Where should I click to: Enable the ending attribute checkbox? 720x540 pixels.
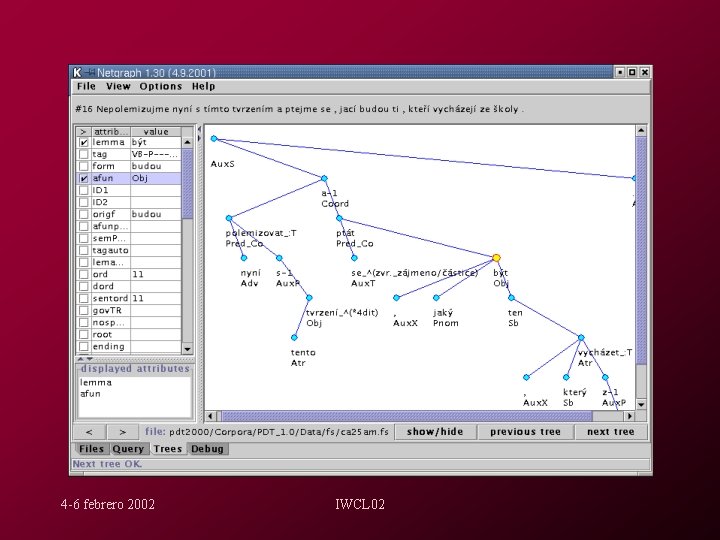84,346
